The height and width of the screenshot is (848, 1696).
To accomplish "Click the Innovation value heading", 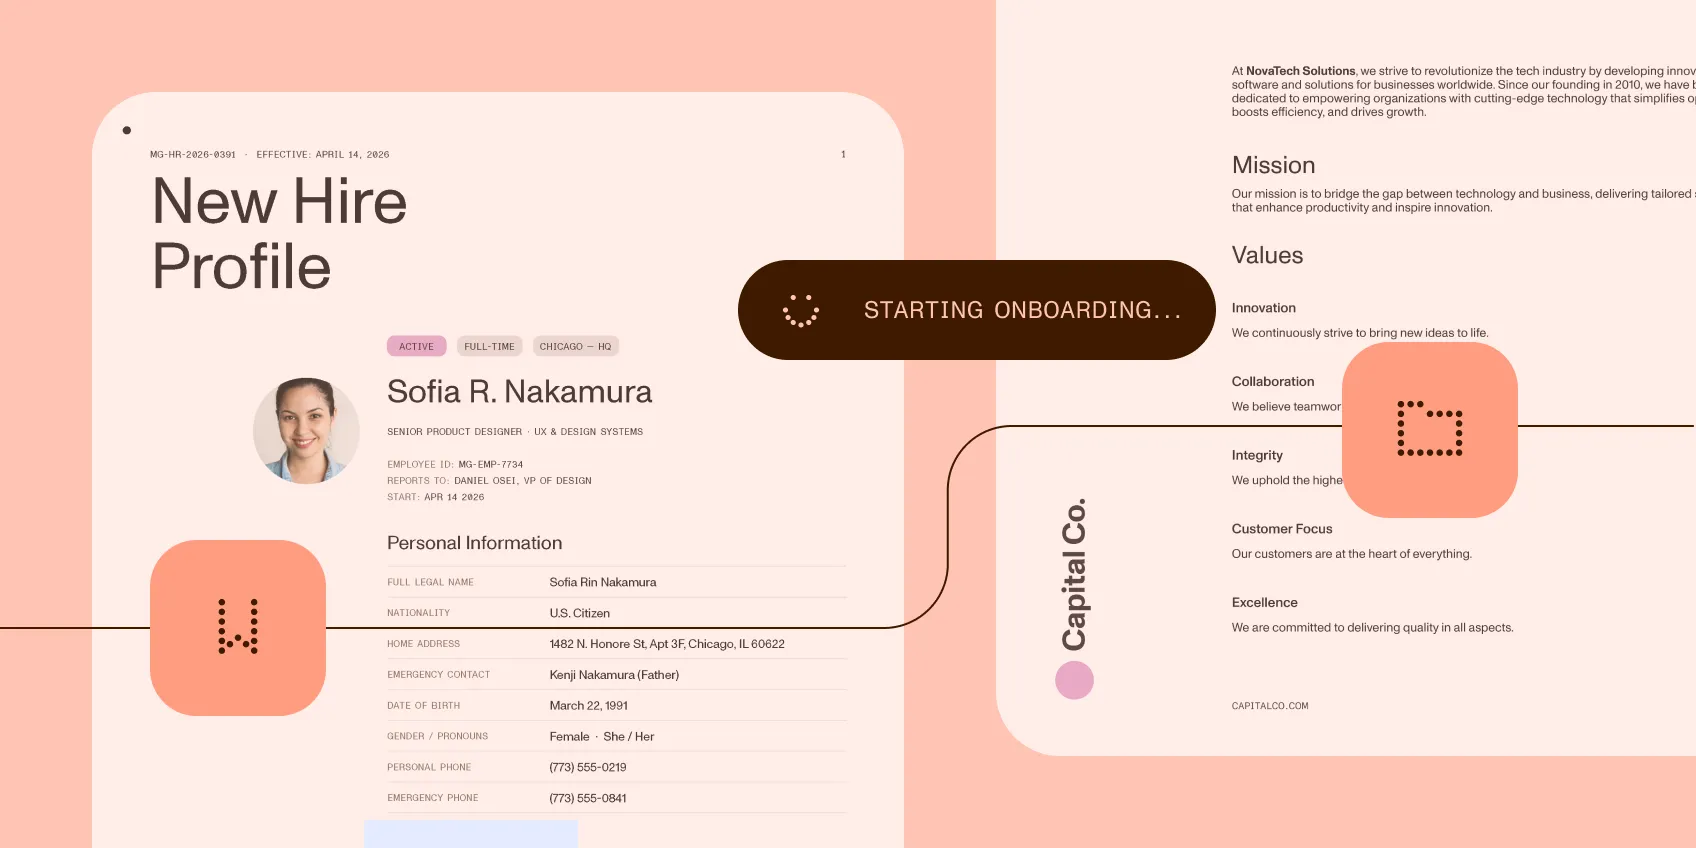I will point(1264,308).
